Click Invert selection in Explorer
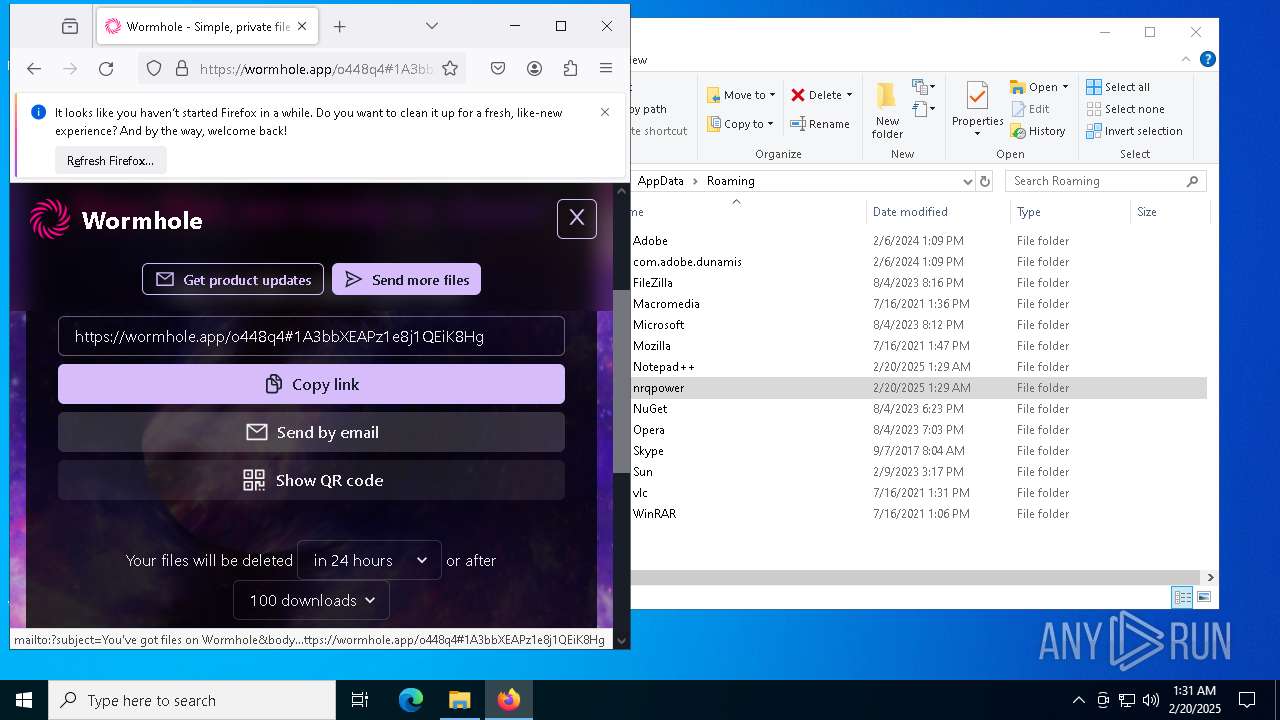The width and height of the screenshot is (1280, 720). click(1134, 131)
